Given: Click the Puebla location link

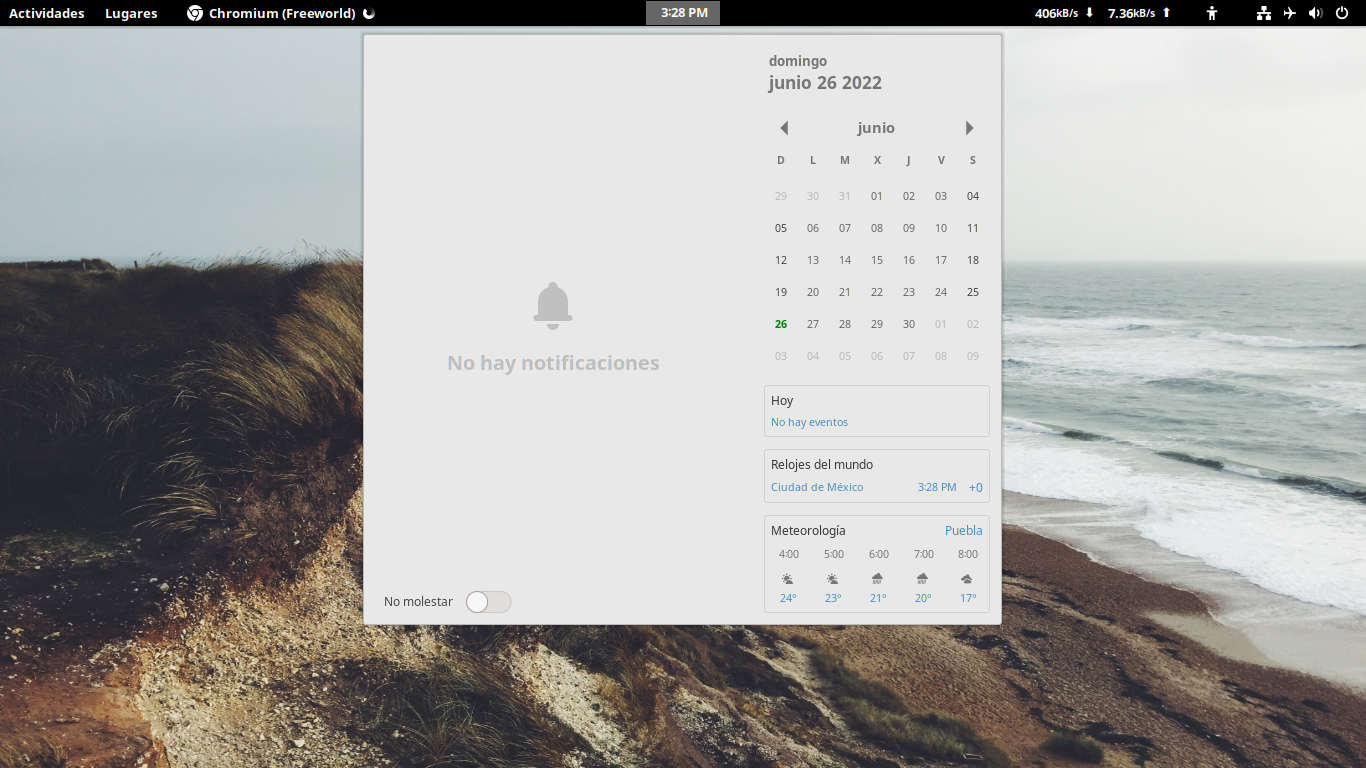Looking at the screenshot, I should click(964, 531).
